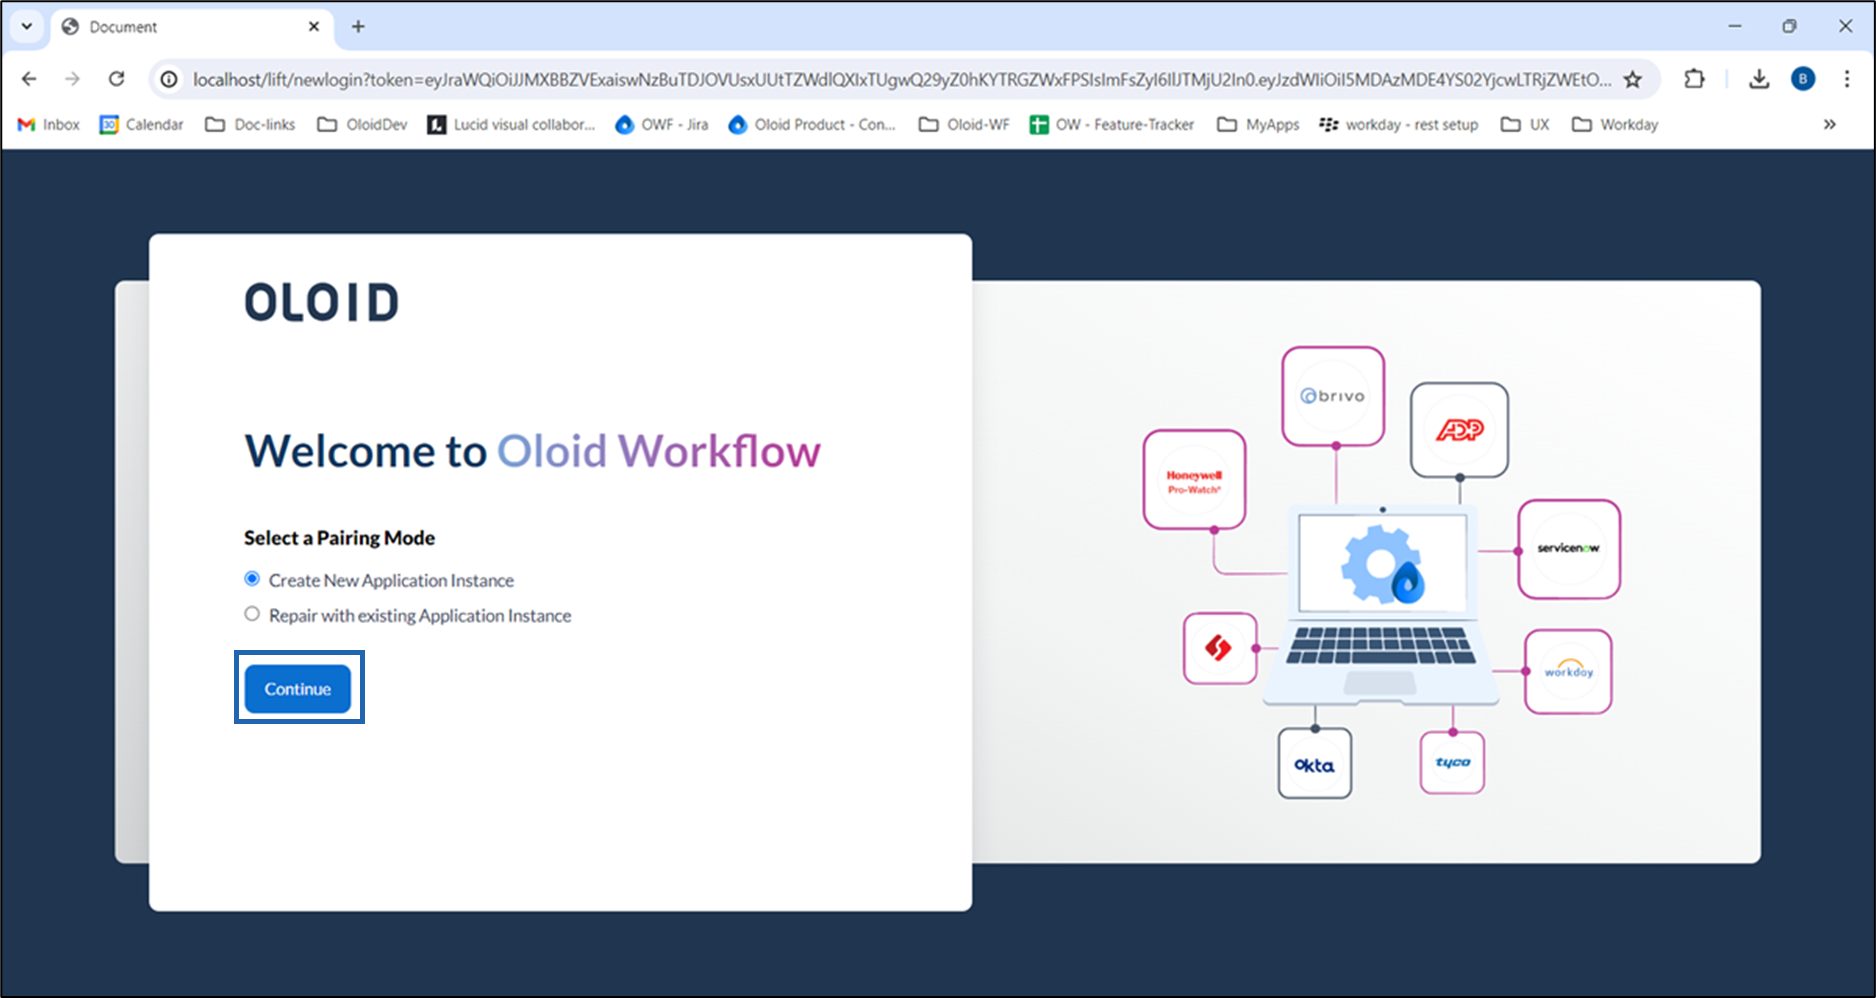Viewport: 1876px width, 998px height.
Task: Expand the tab search dropdown arrow
Action: (x=27, y=27)
